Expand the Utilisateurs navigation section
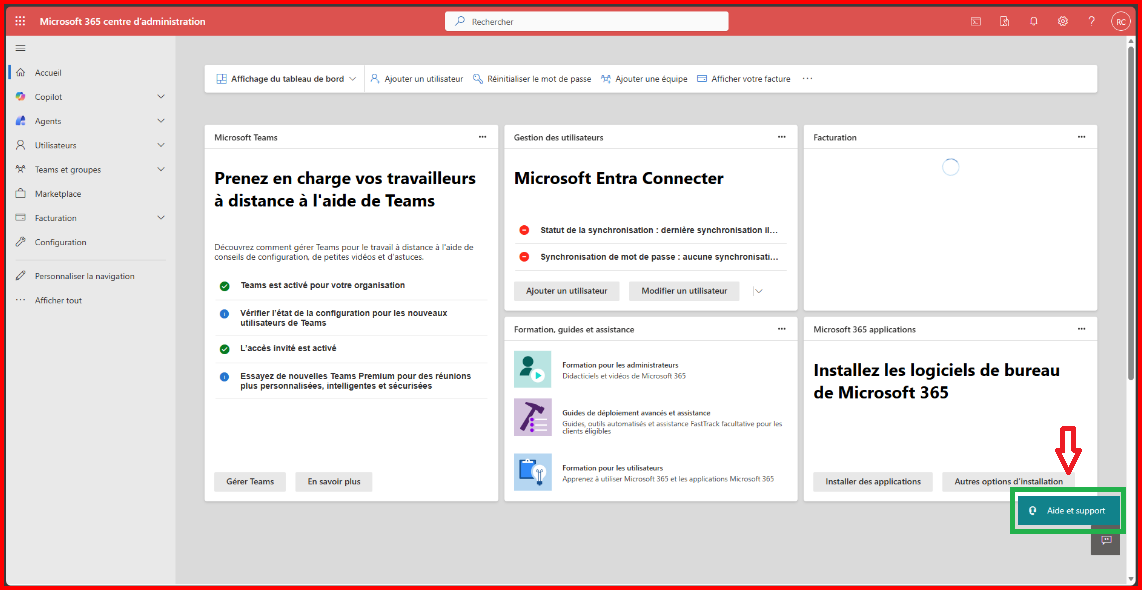The width and height of the screenshot is (1142, 590). coord(161,145)
